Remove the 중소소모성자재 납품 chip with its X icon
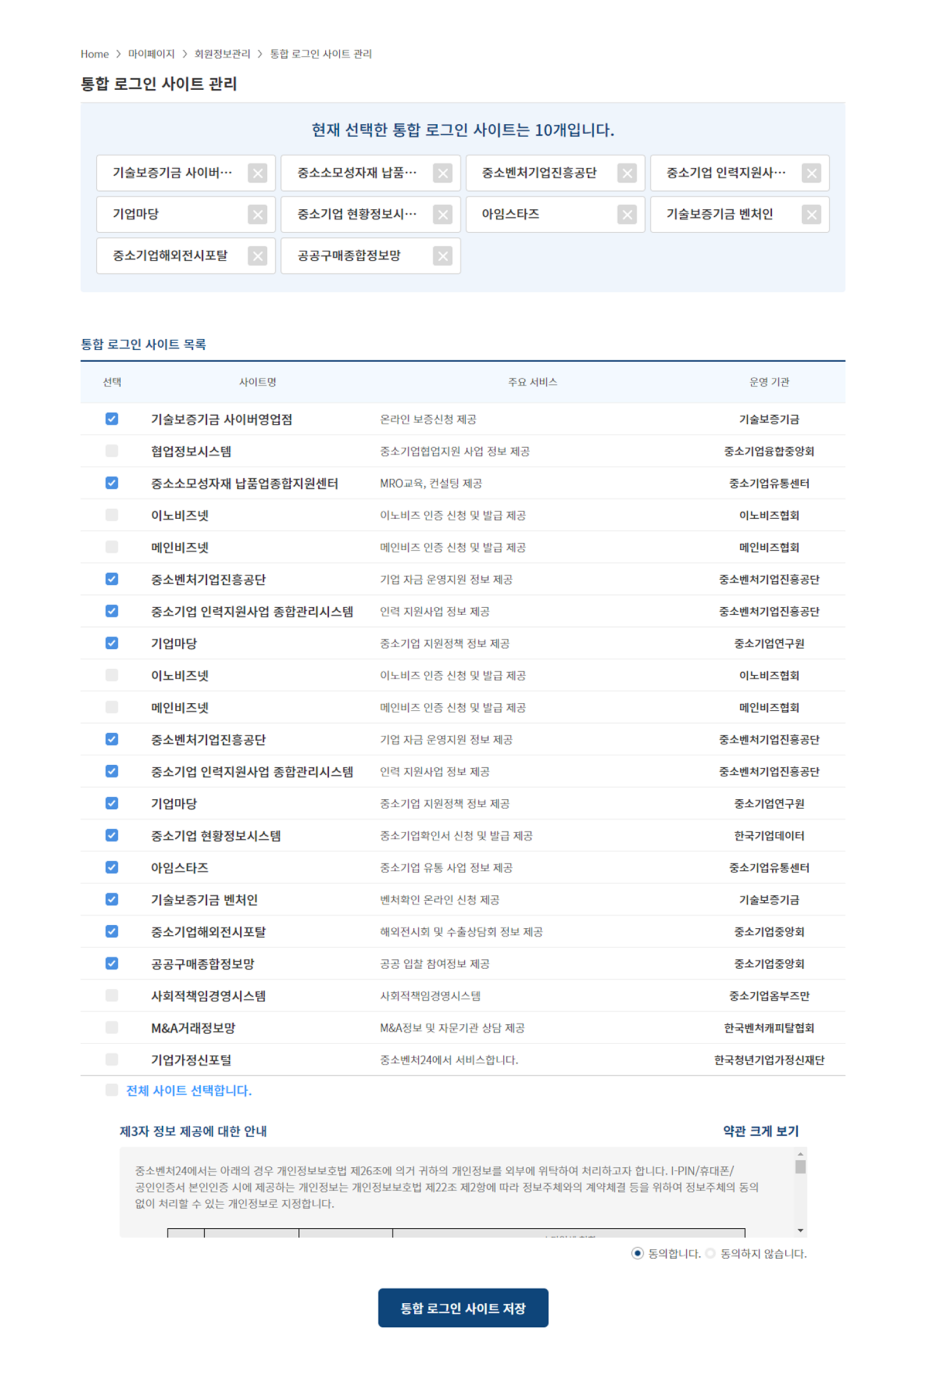 click(443, 173)
